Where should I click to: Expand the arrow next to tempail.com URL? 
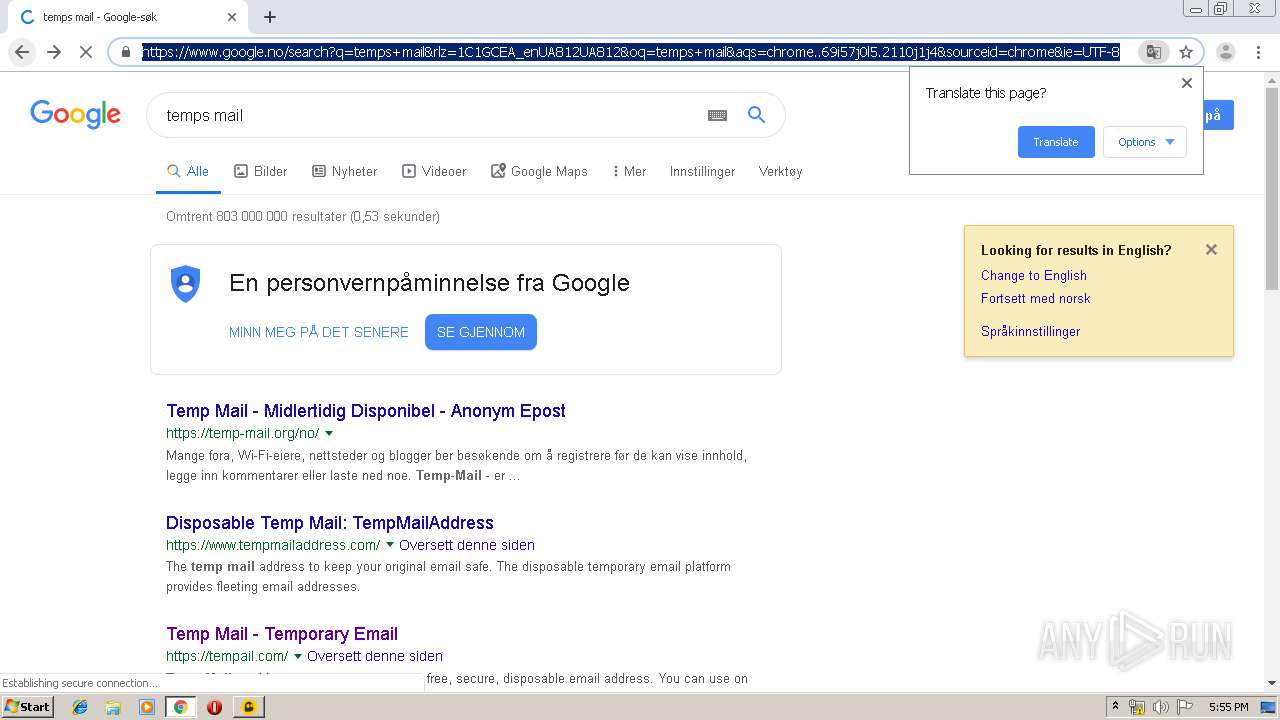point(298,657)
